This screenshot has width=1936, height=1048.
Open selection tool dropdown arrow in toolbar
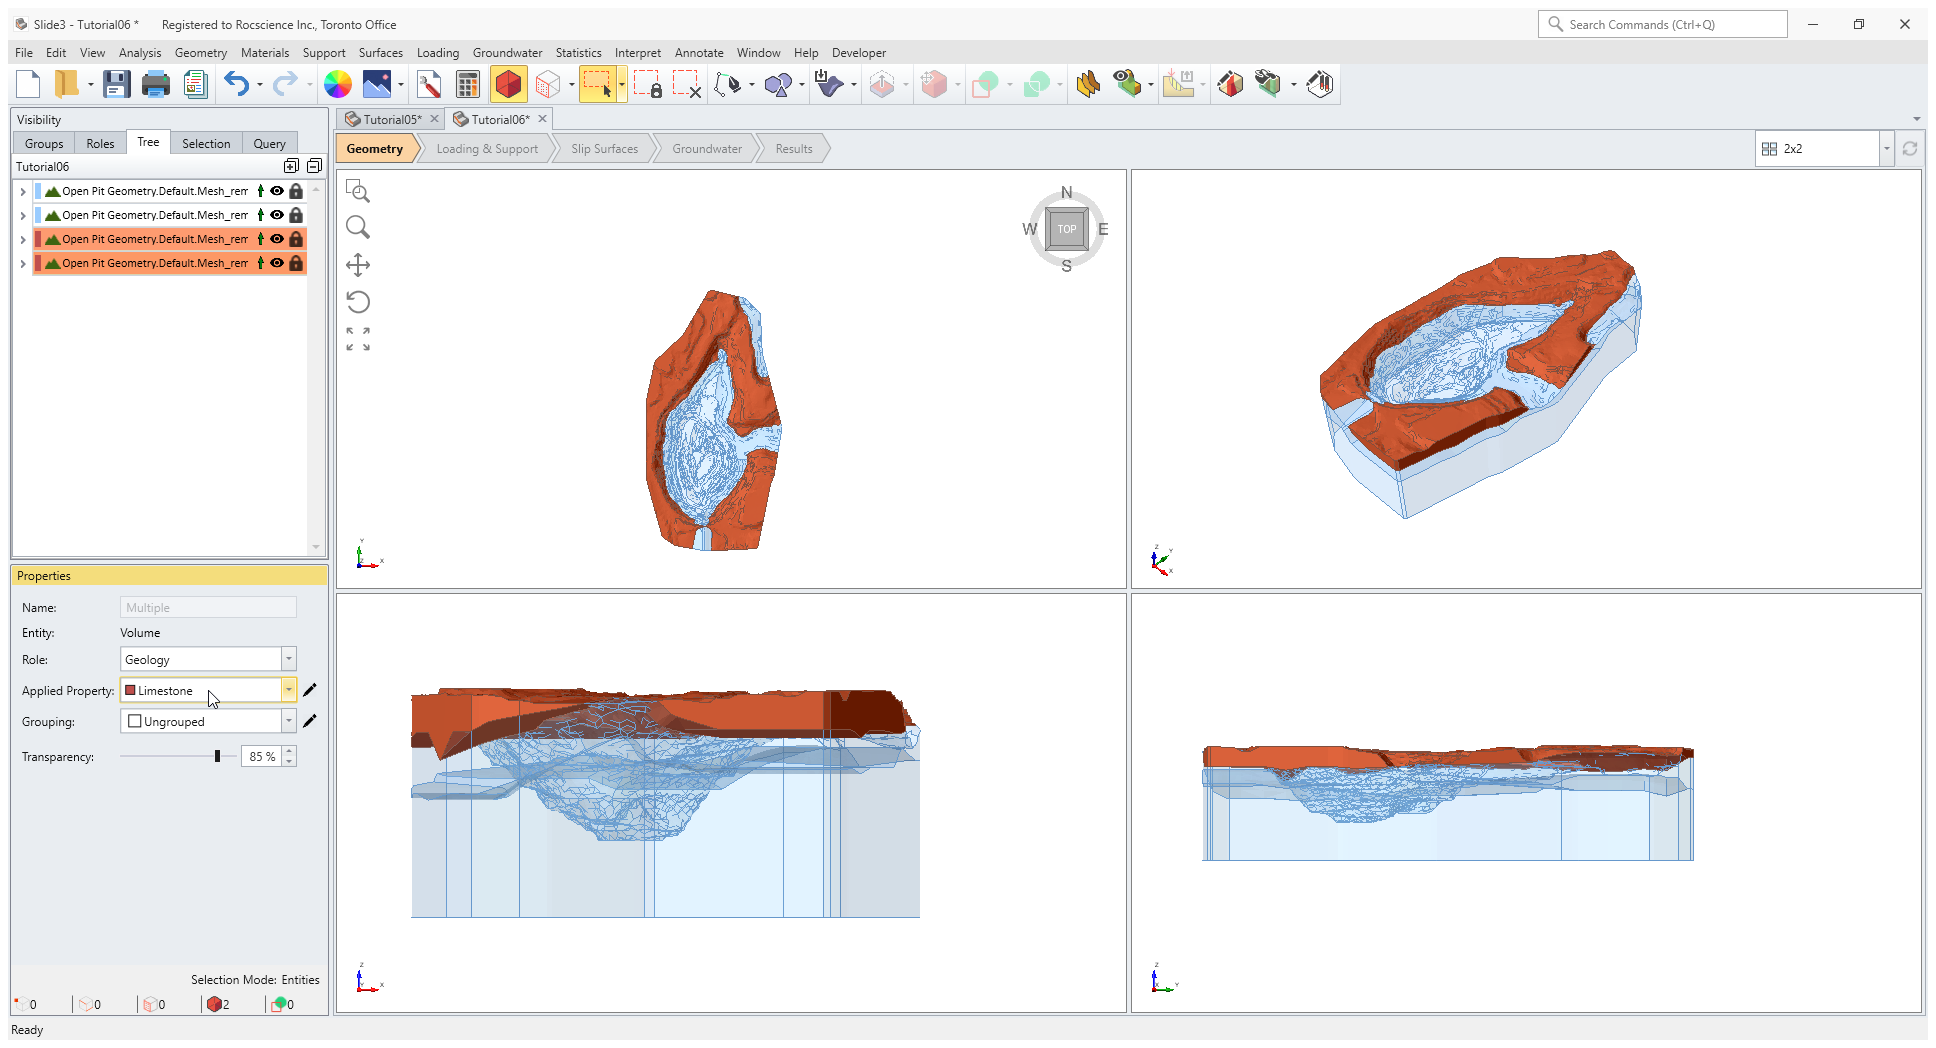point(622,85)
